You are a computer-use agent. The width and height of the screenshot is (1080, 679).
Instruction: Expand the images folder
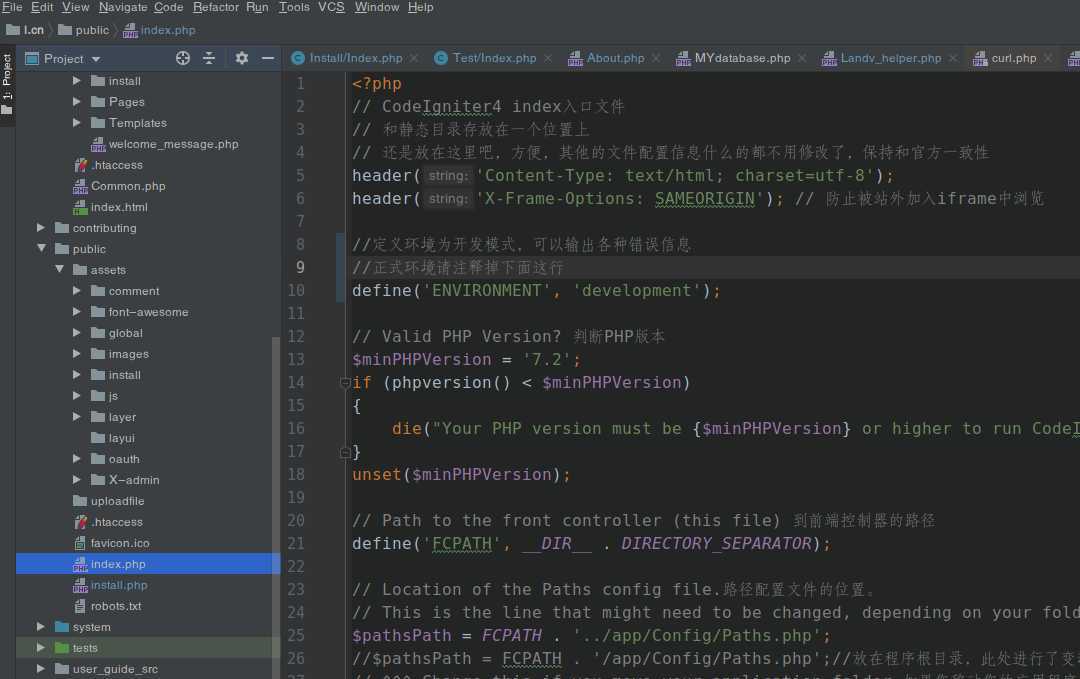coord(76,354)
